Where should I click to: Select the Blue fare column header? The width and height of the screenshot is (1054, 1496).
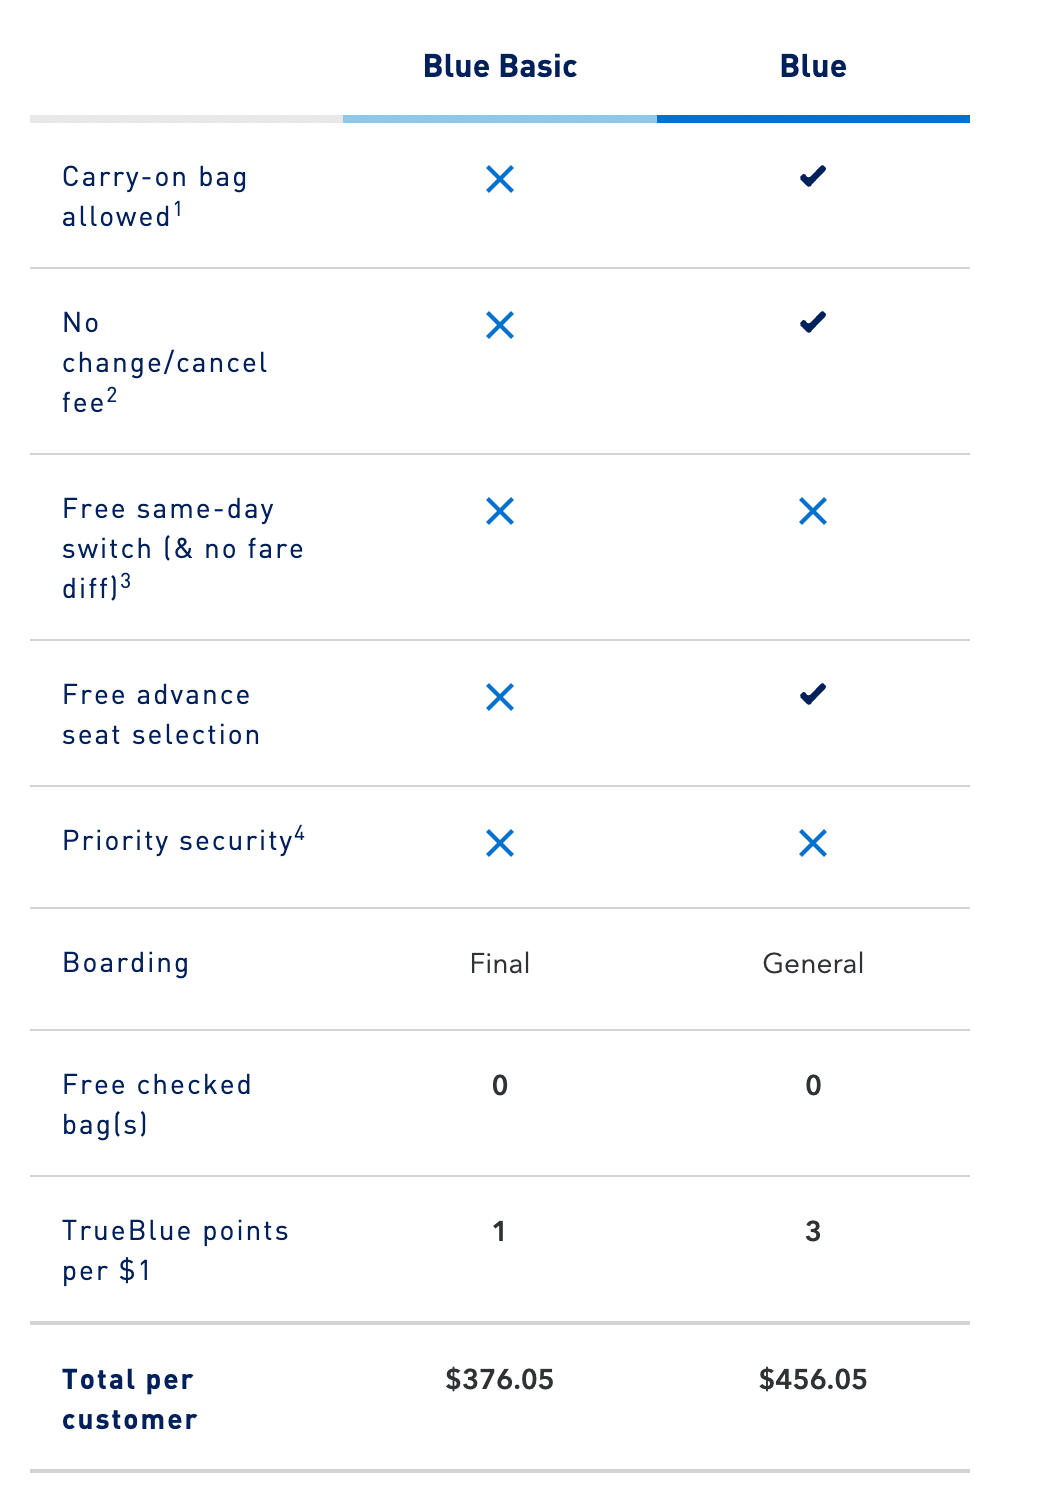pyautogui.click(x=813, y=67)
